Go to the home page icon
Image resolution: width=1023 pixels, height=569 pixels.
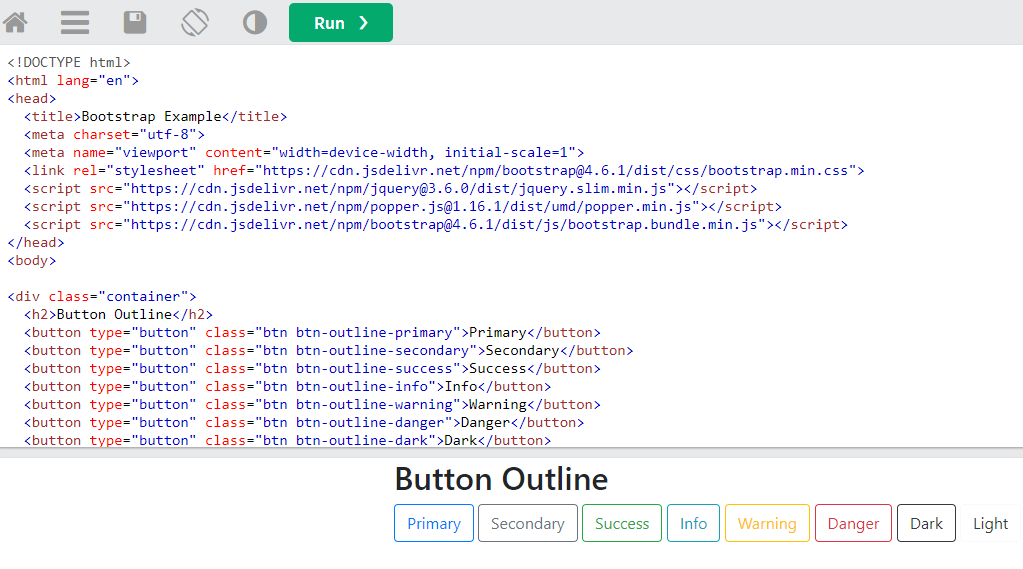click(x=16, y=23)
